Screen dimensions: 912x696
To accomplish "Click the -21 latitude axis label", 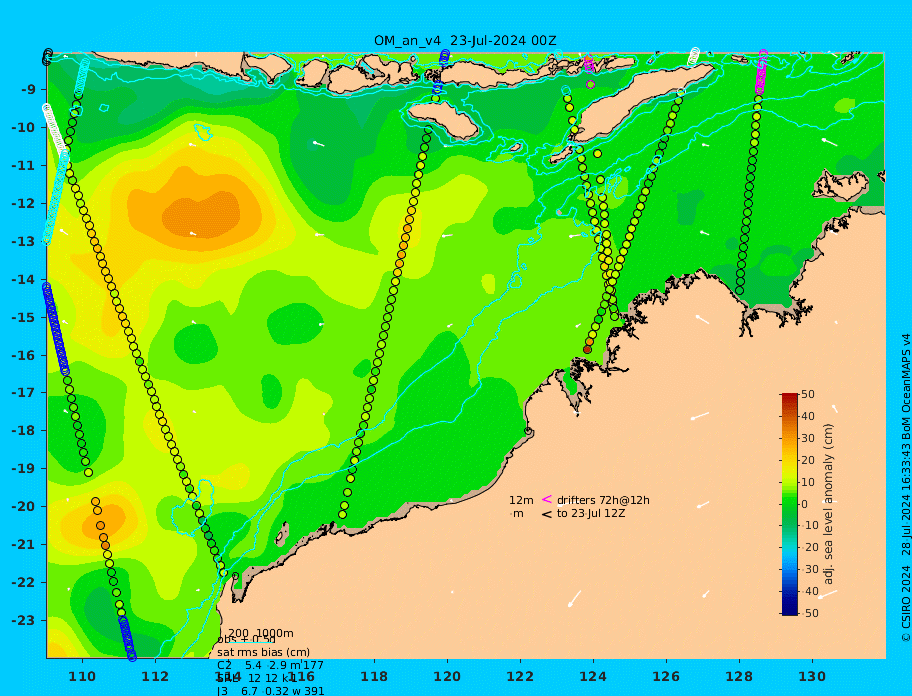I will 23,545.
